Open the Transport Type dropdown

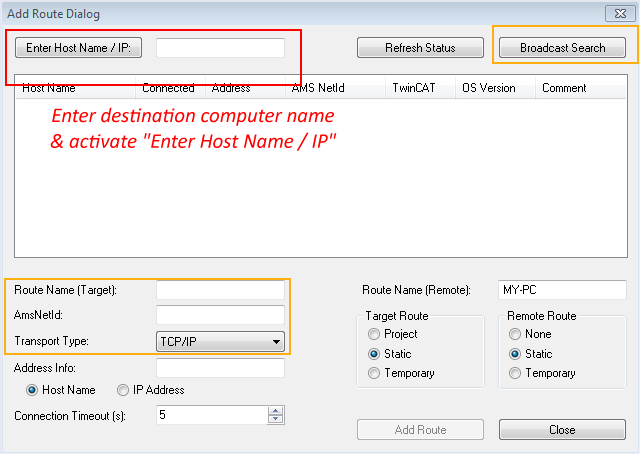tap(220, 341)
